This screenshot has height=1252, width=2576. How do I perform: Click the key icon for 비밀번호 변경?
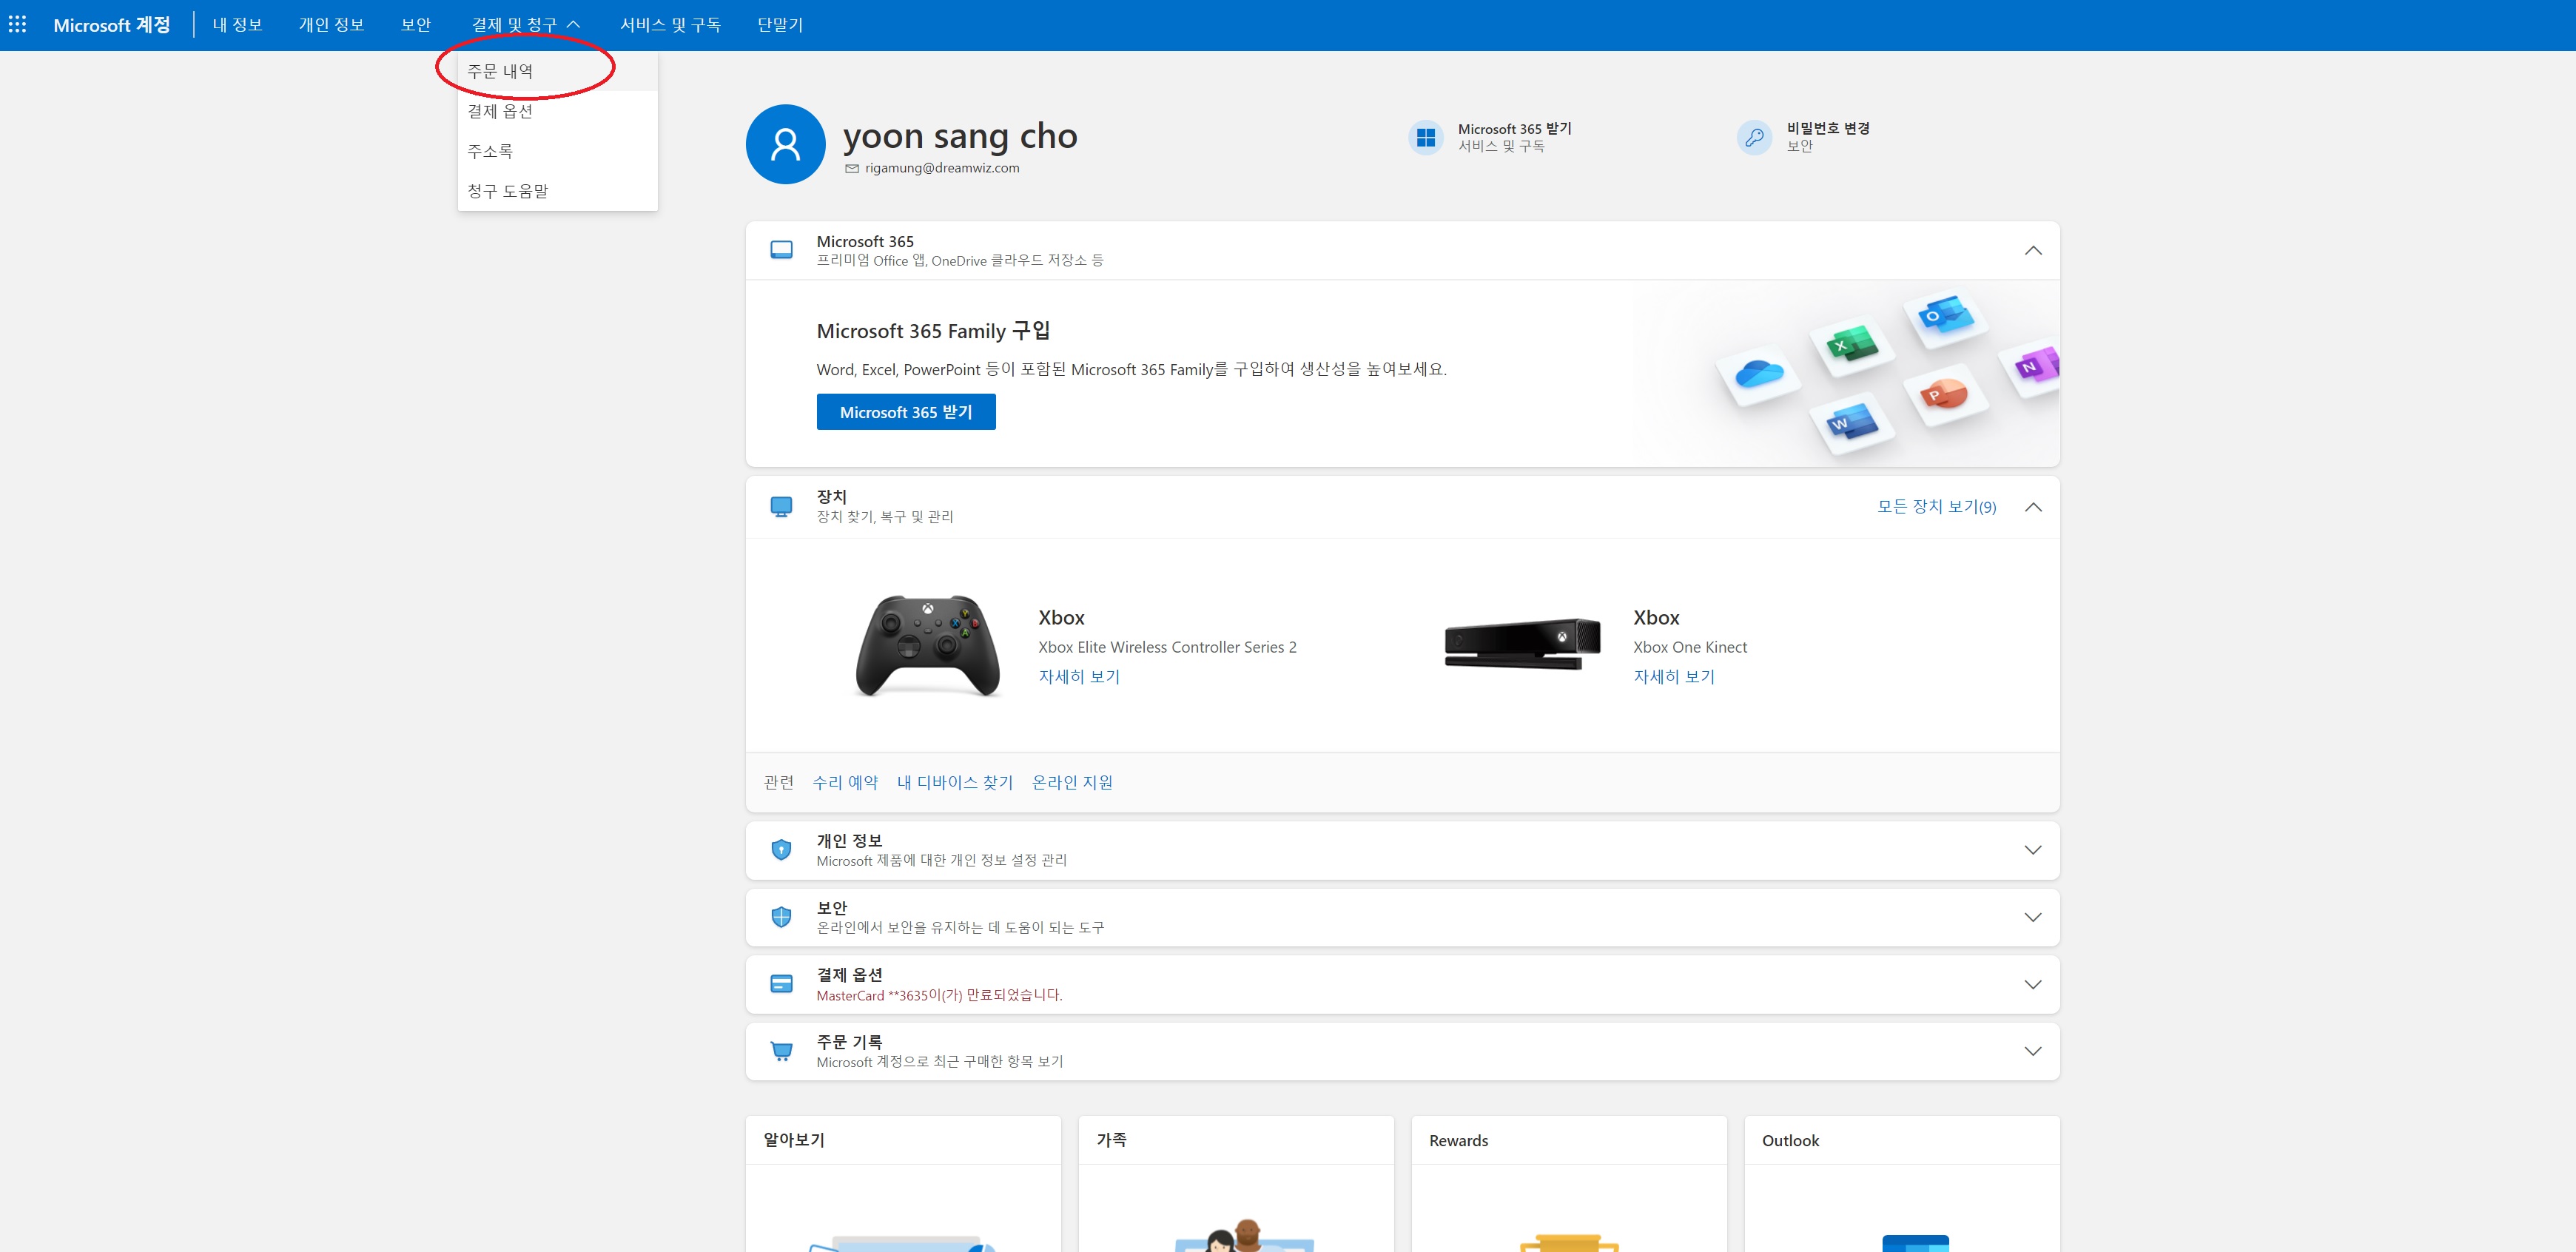1754,137
